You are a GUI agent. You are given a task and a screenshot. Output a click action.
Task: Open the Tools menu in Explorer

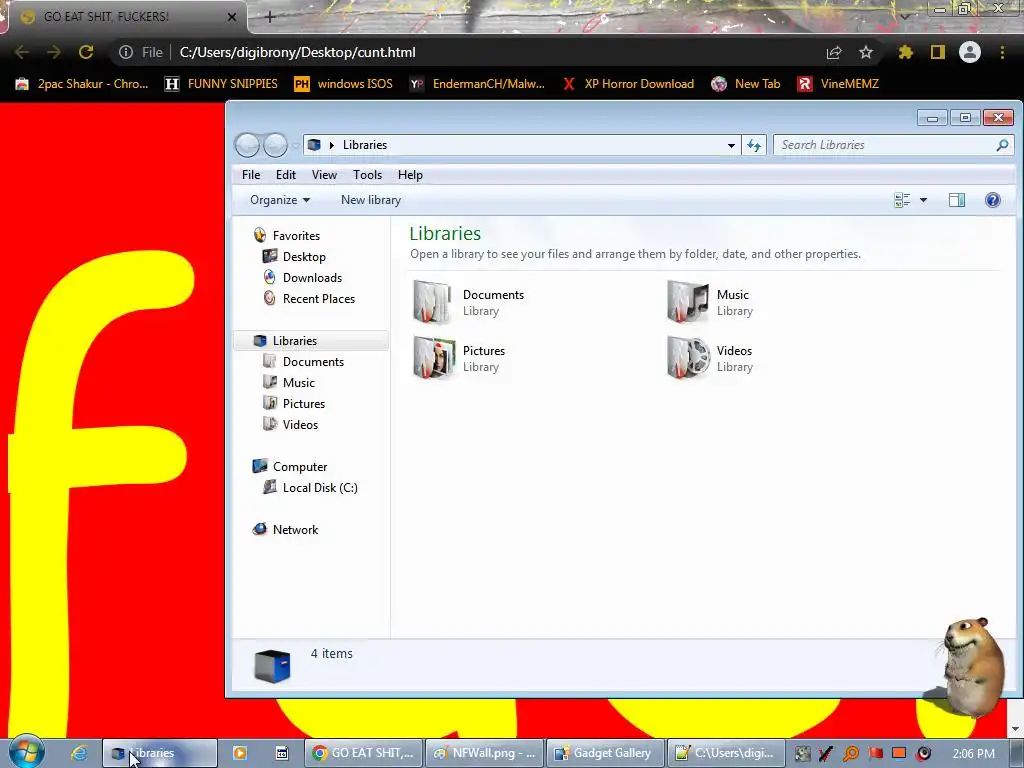point(367,174)
